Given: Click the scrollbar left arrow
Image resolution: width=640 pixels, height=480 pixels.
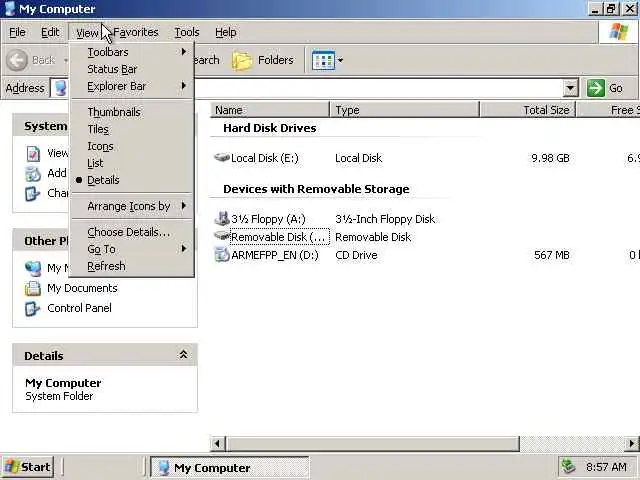Looking at the screenshot, I should [x=218, y=443].
